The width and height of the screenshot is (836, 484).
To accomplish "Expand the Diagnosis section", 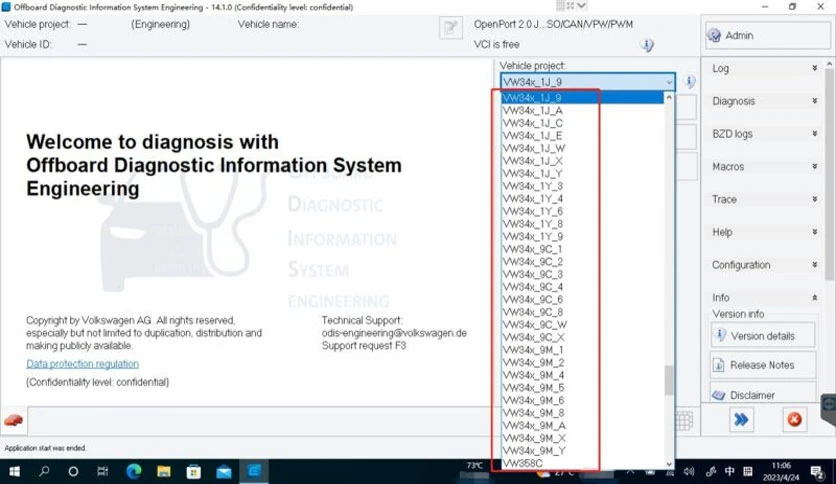I will point(765,101).
